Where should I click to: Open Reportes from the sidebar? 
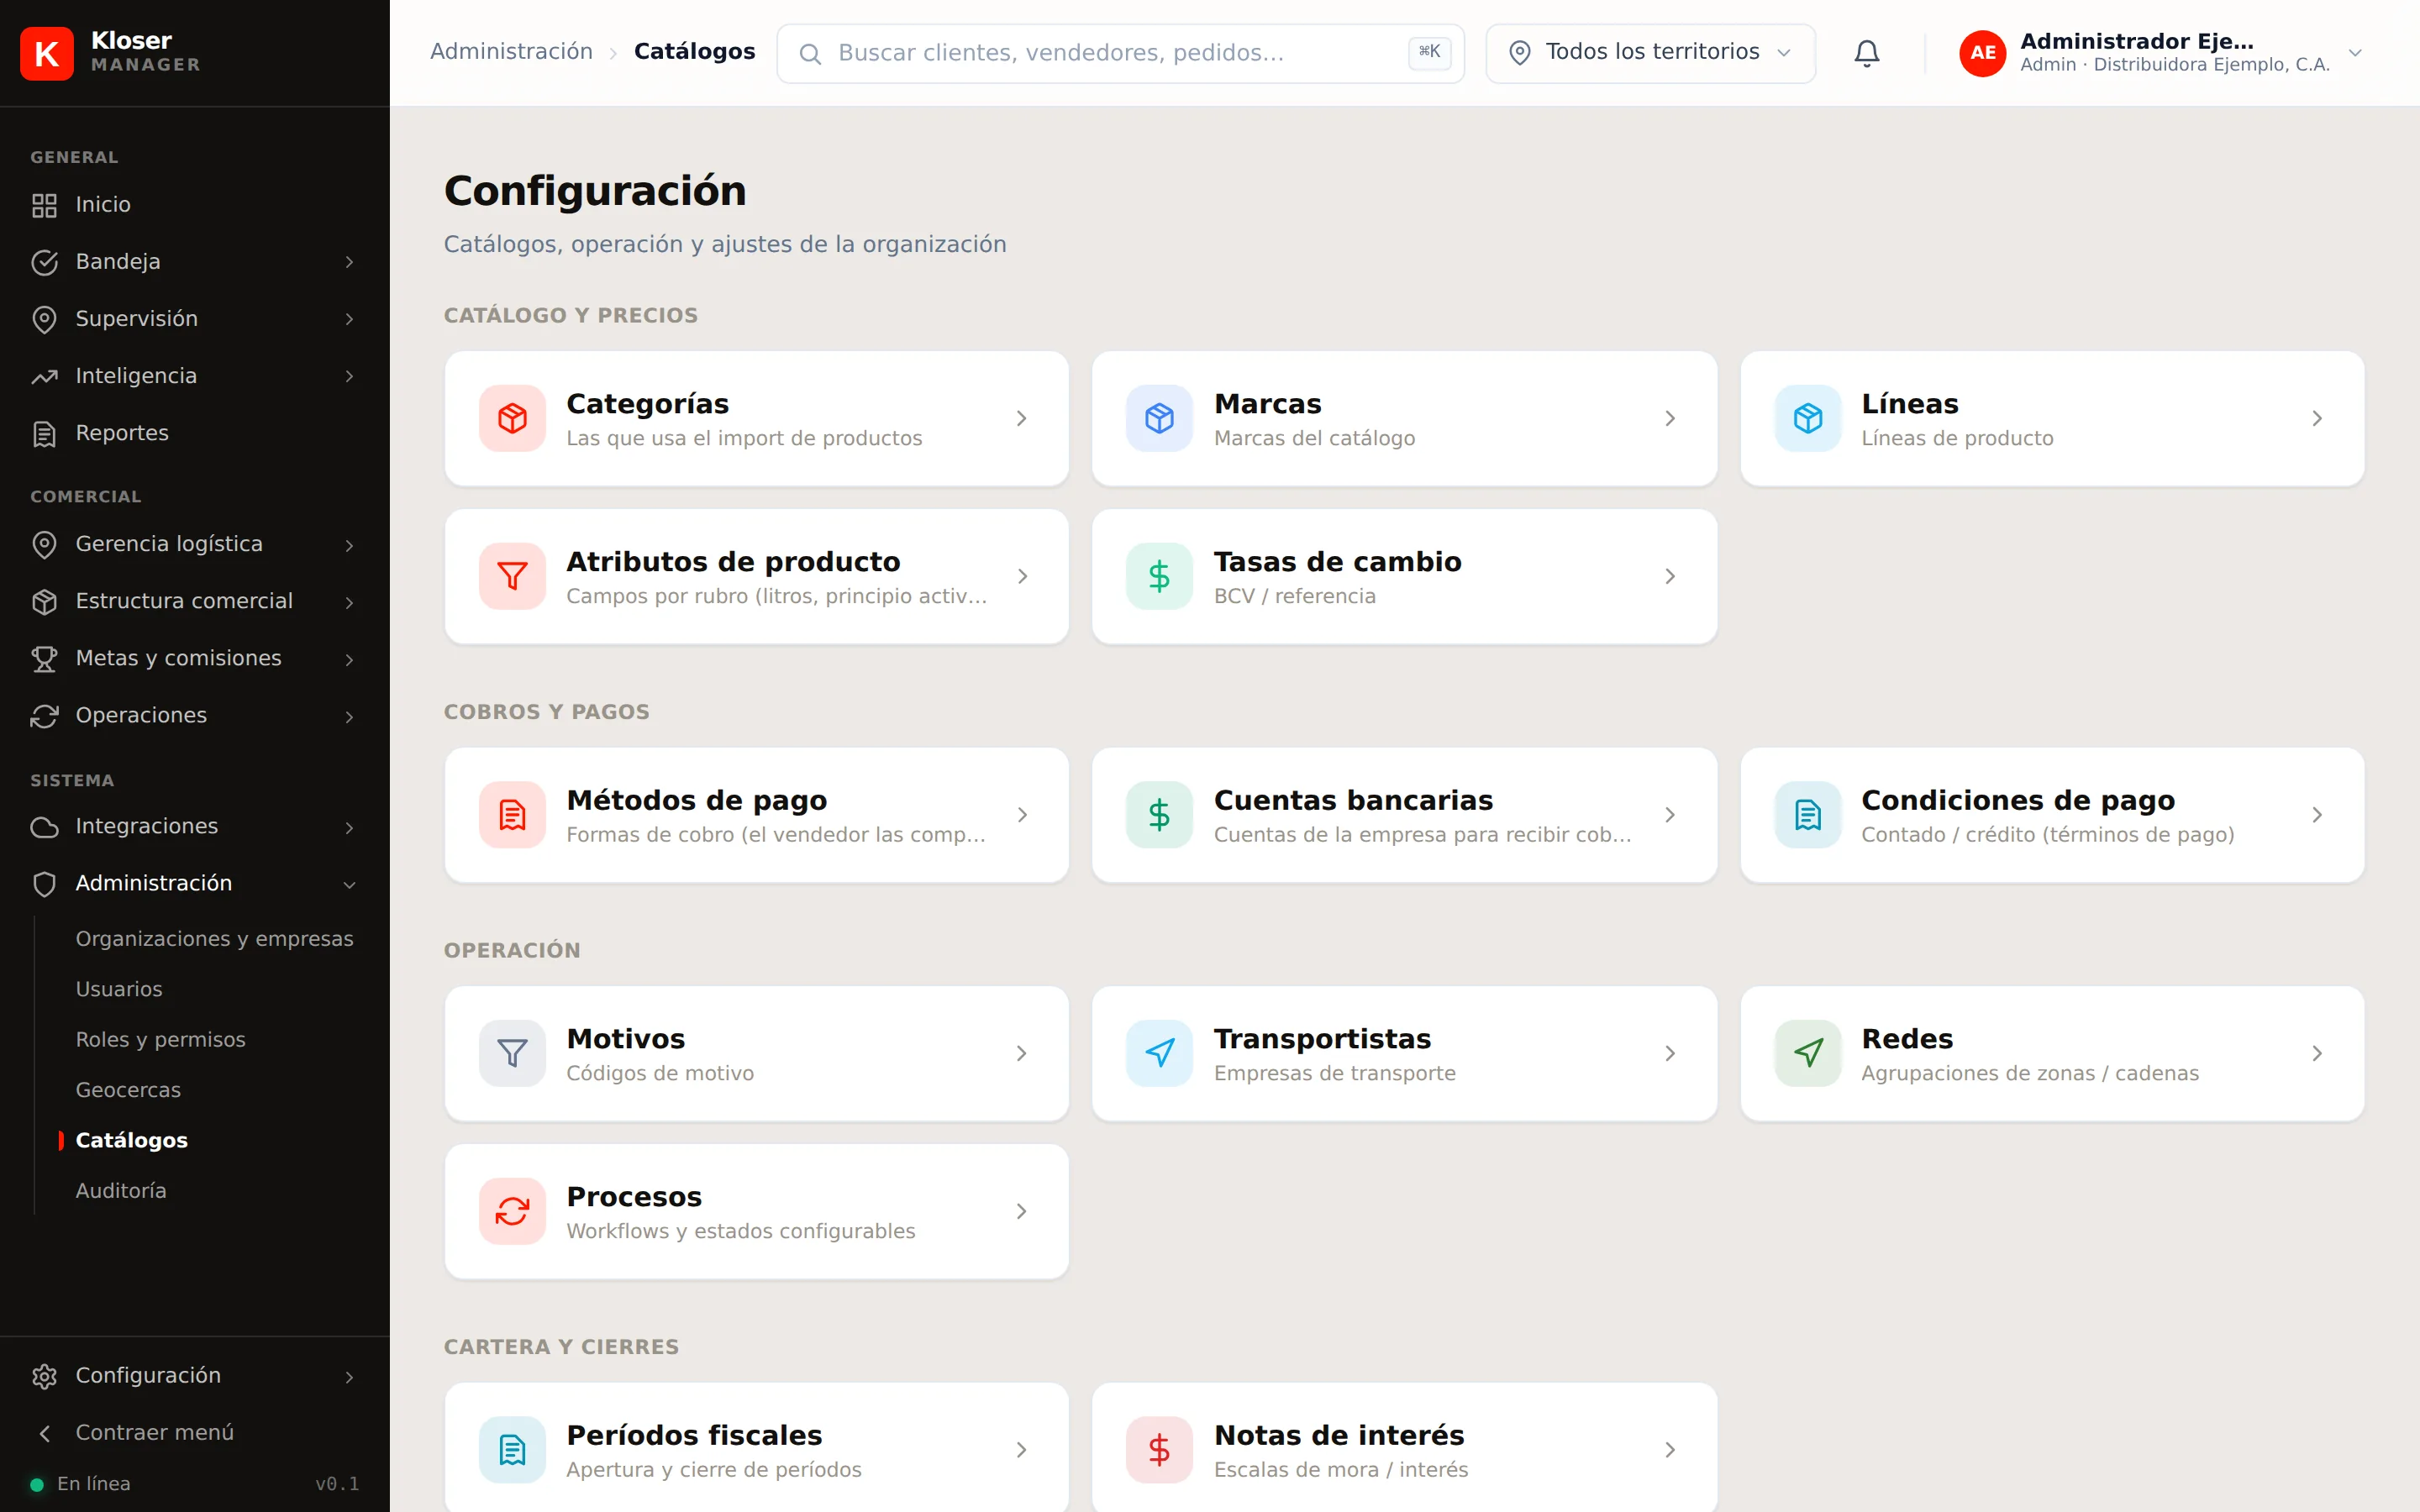click(x=194, y=433)
